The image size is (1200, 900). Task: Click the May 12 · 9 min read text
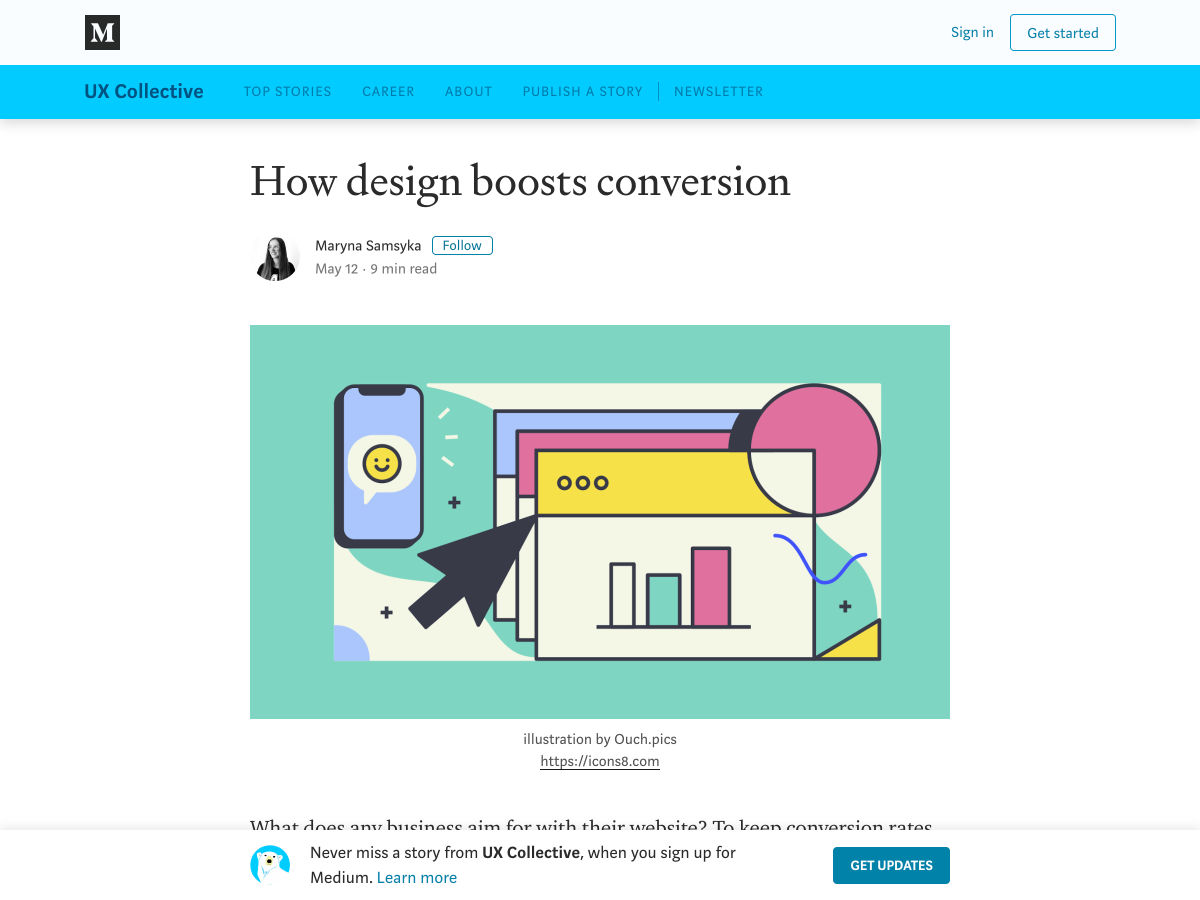click(376, 269)
